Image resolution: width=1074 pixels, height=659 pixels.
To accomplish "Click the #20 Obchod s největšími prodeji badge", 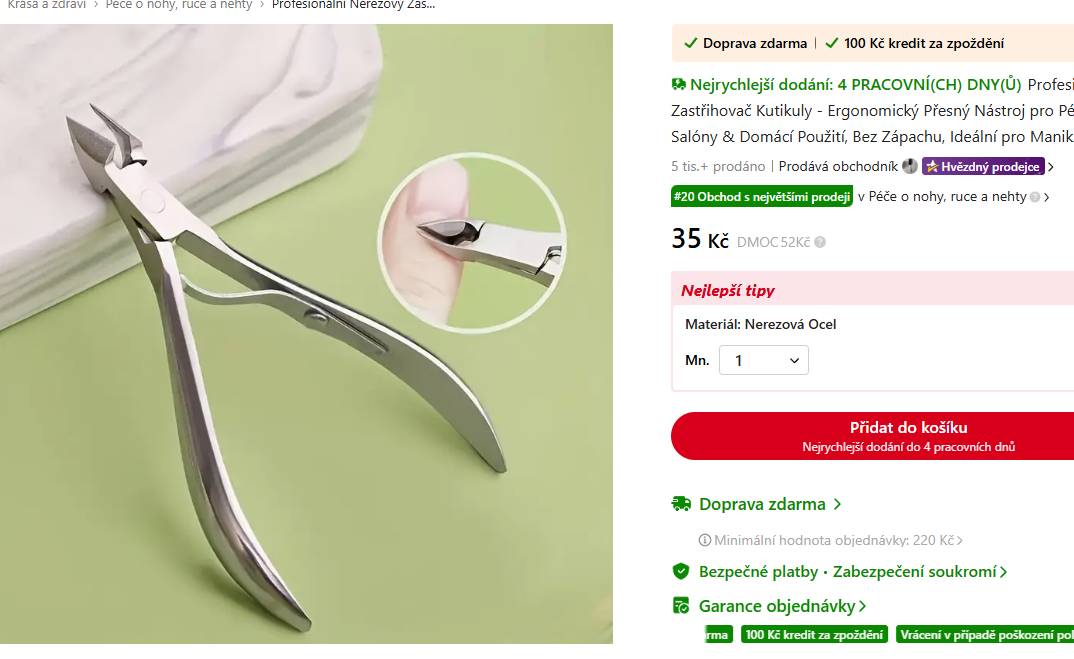I will (762, 197).
